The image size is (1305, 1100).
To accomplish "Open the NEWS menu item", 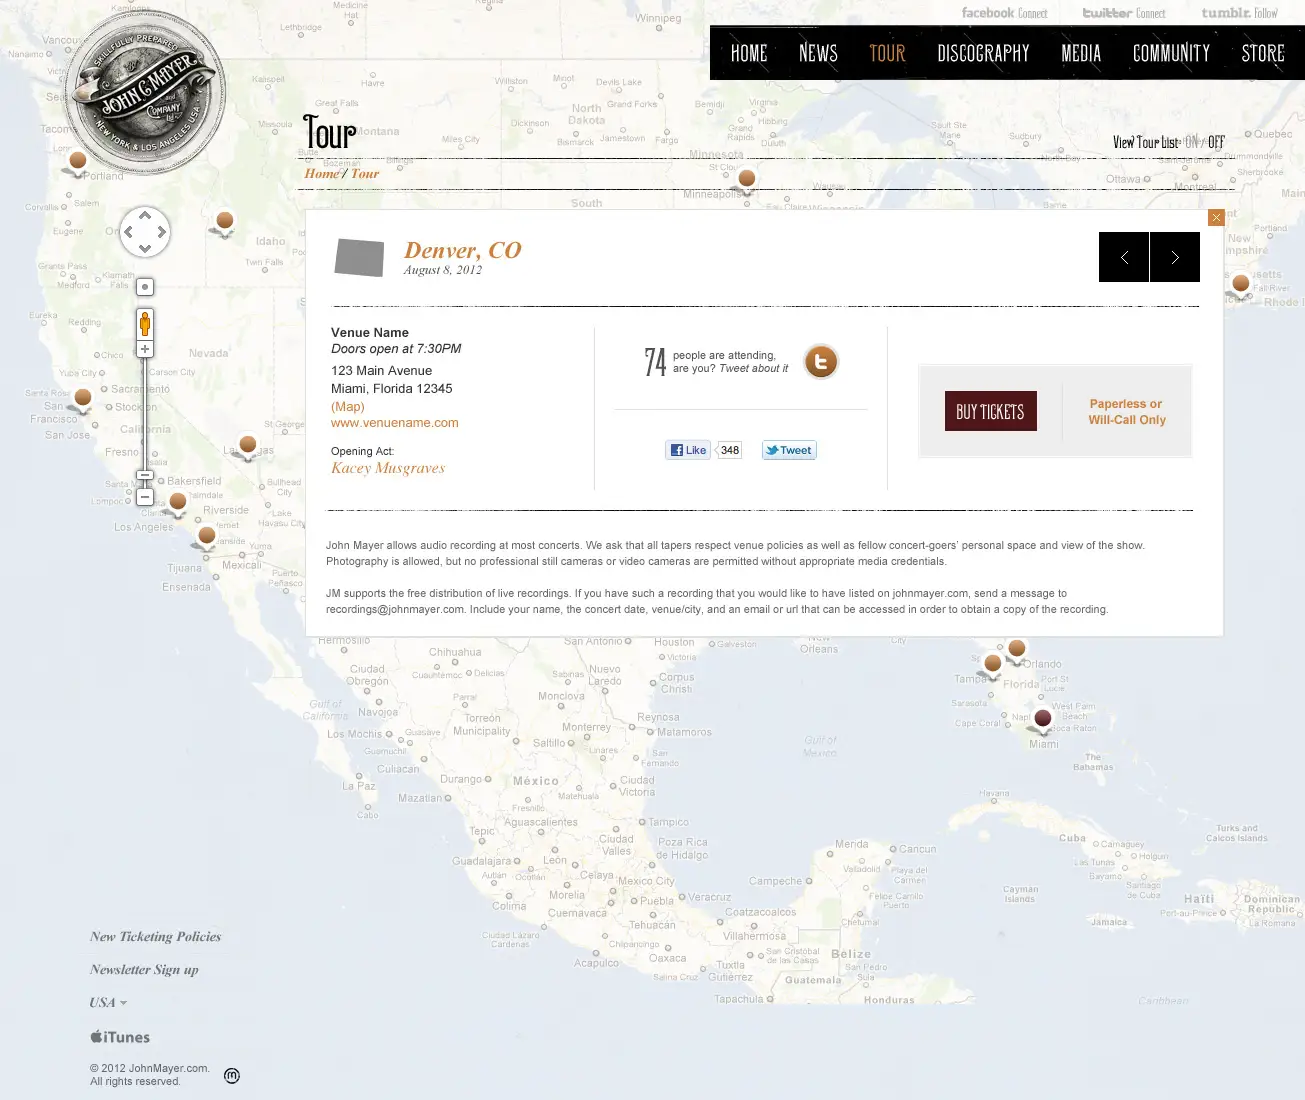I will 818,54.
